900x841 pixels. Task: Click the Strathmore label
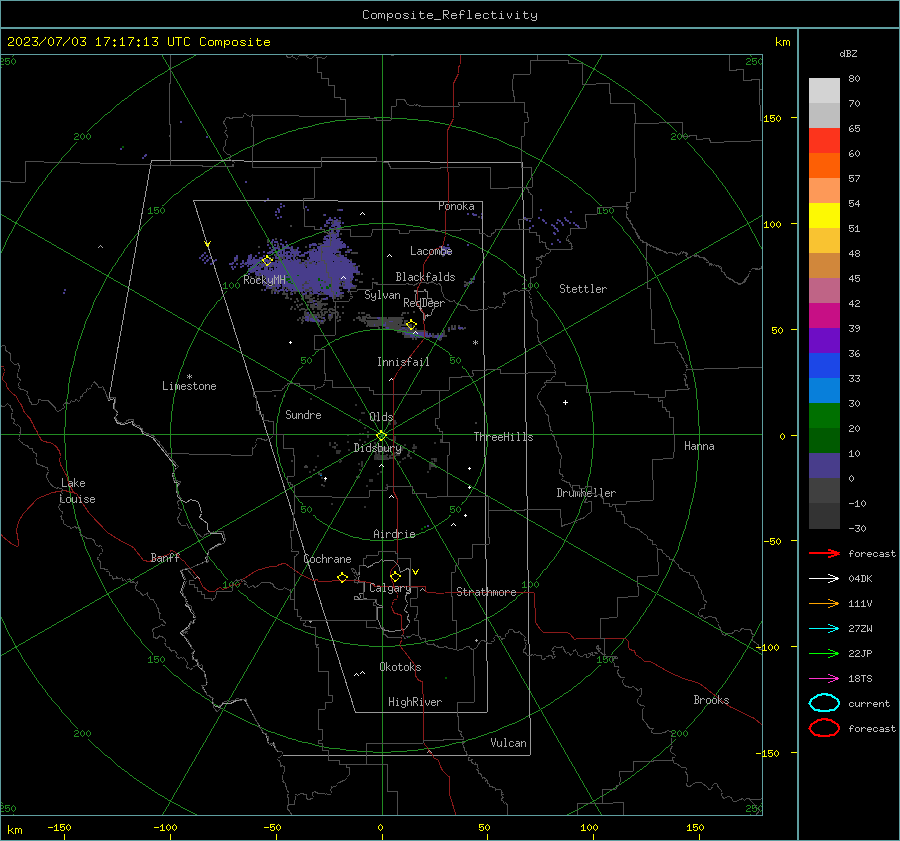pos(486,592)
